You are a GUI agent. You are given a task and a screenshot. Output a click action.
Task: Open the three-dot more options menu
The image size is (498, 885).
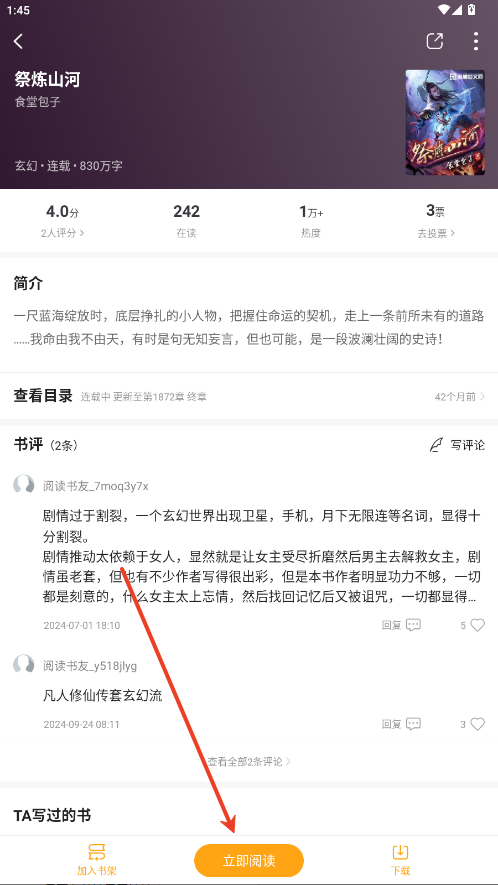click(476, 41)
